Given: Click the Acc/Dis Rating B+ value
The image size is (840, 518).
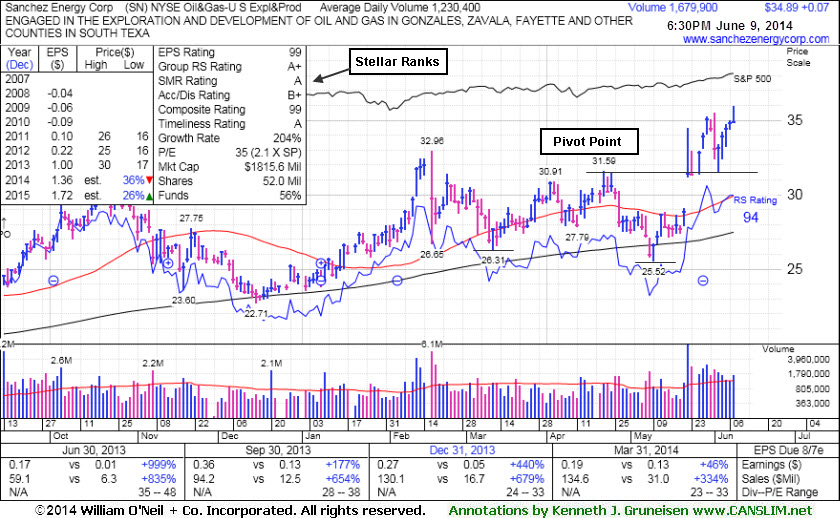Looking at the screenshot, I should [x=295, y=95].
